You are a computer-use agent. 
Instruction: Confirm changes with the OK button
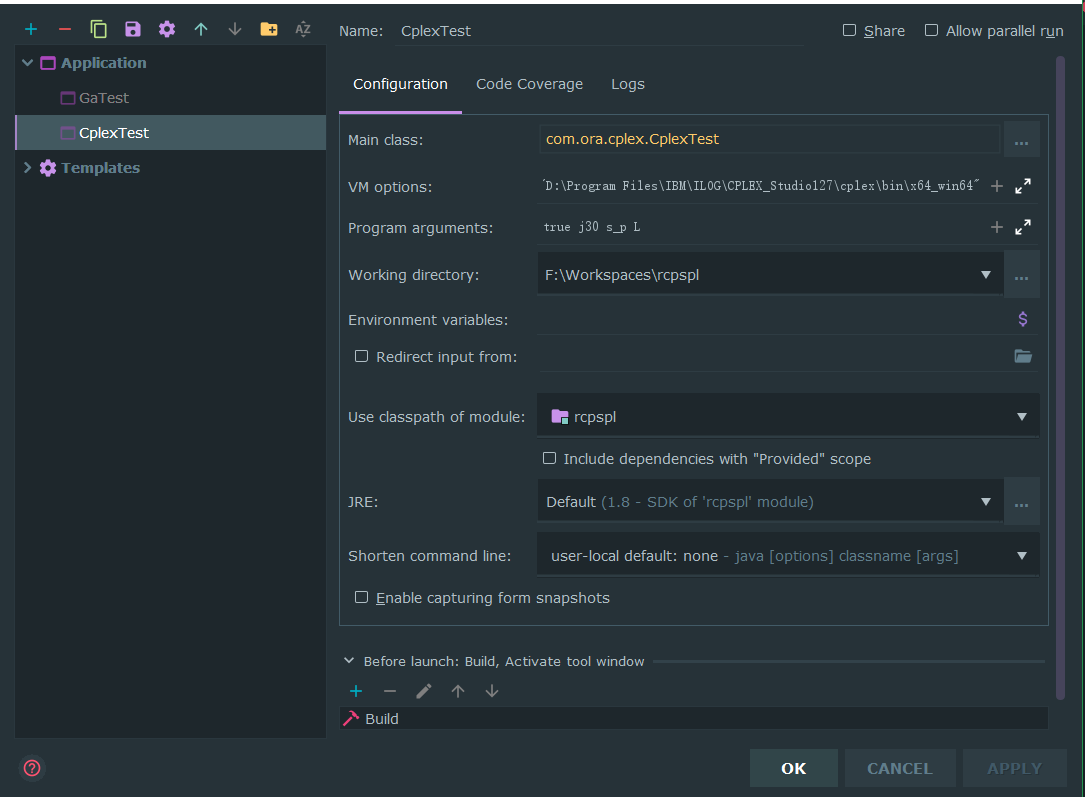click(793, 768)
